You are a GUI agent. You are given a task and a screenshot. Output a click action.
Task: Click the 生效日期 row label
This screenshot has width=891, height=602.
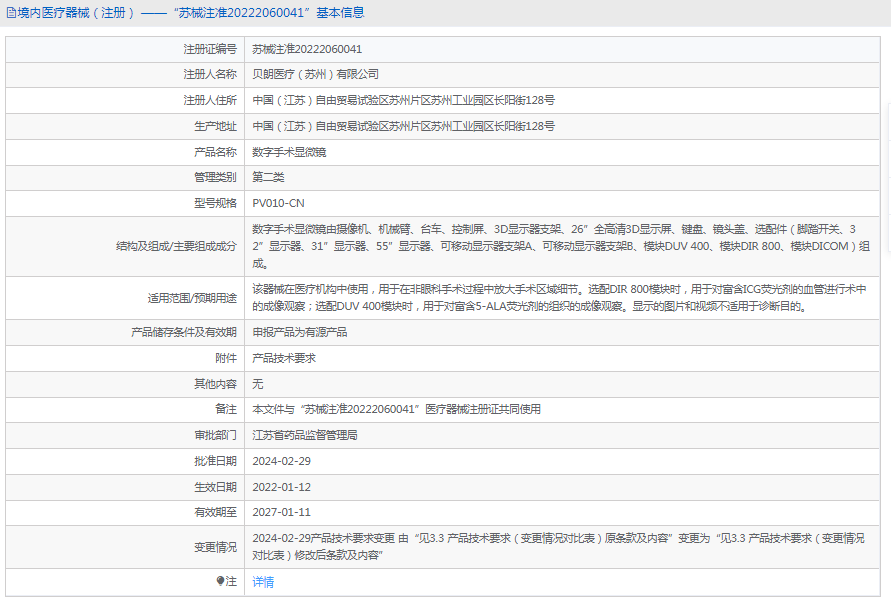tap(215, 487)
